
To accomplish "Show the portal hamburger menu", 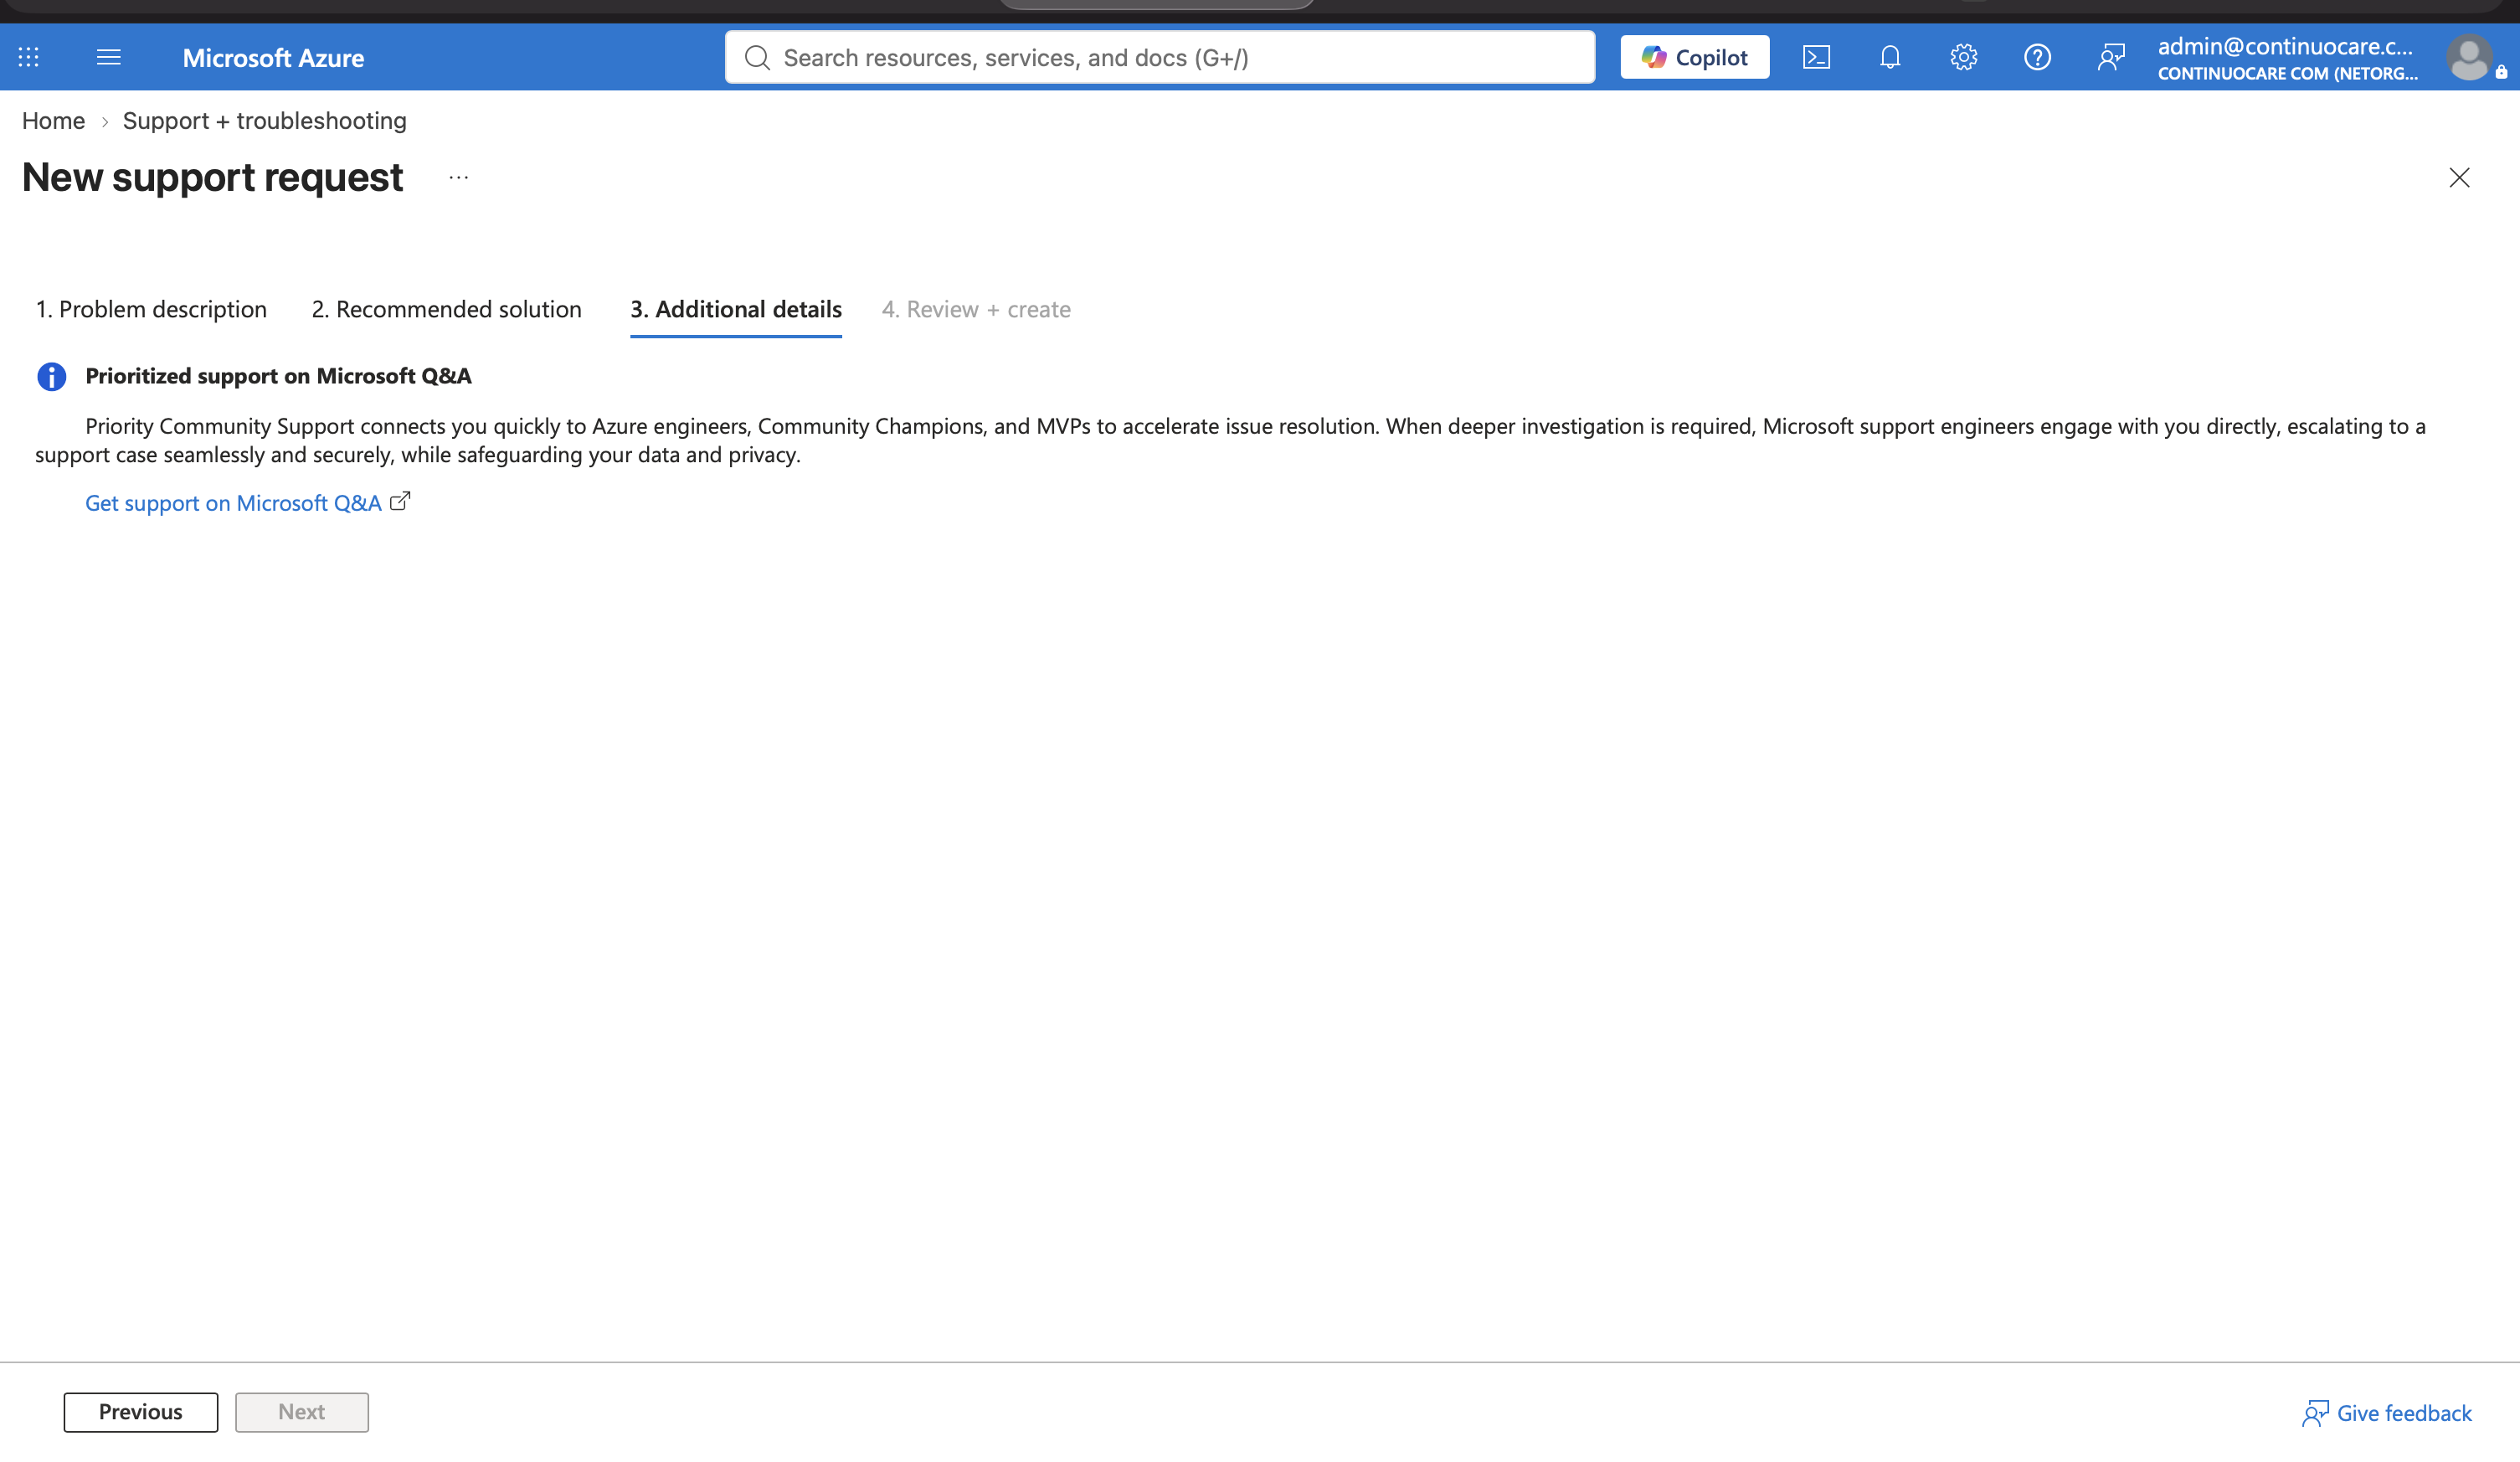I will tap(109, 57).
